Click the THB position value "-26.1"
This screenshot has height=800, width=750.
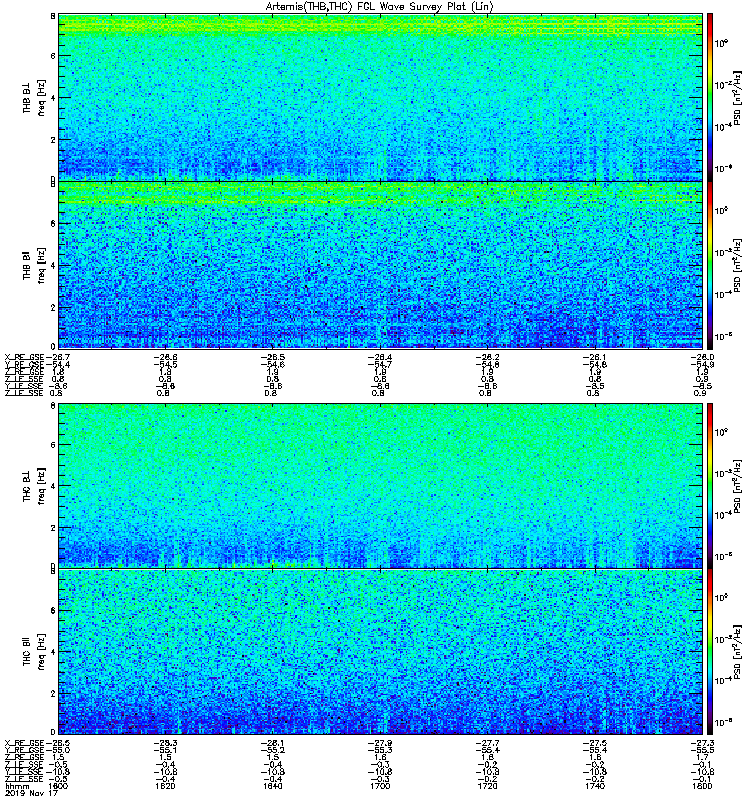tap(595, 357)
